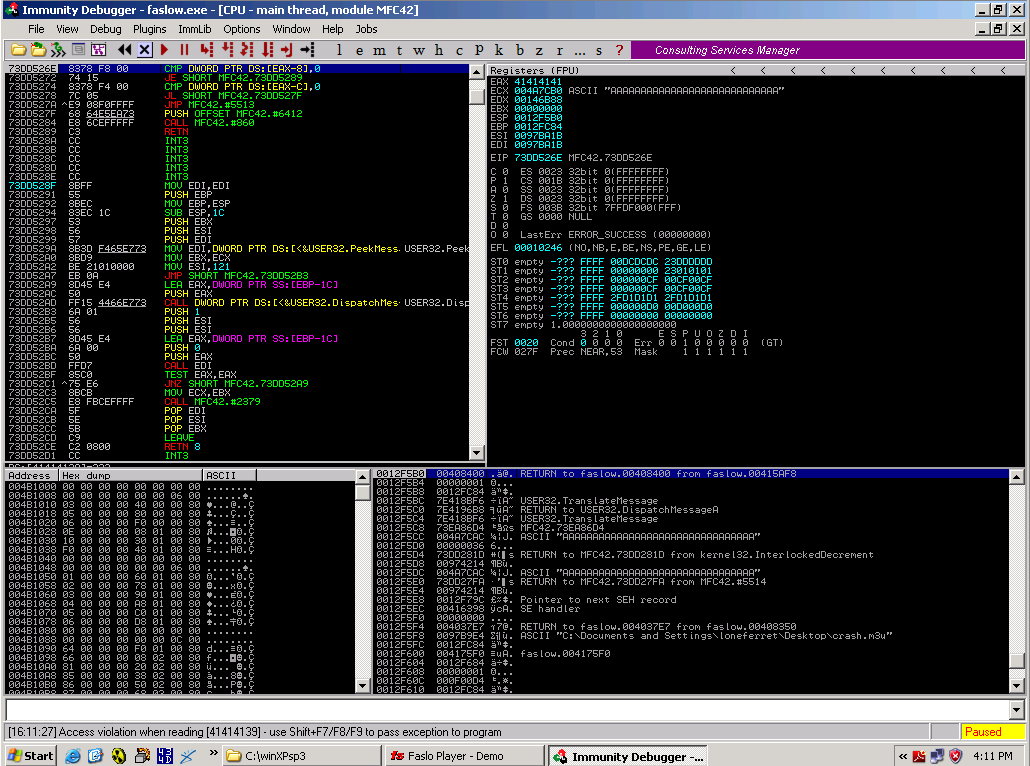Click the yellow Paused status indicator
The image size is (1030, 766).
point(993,732)
